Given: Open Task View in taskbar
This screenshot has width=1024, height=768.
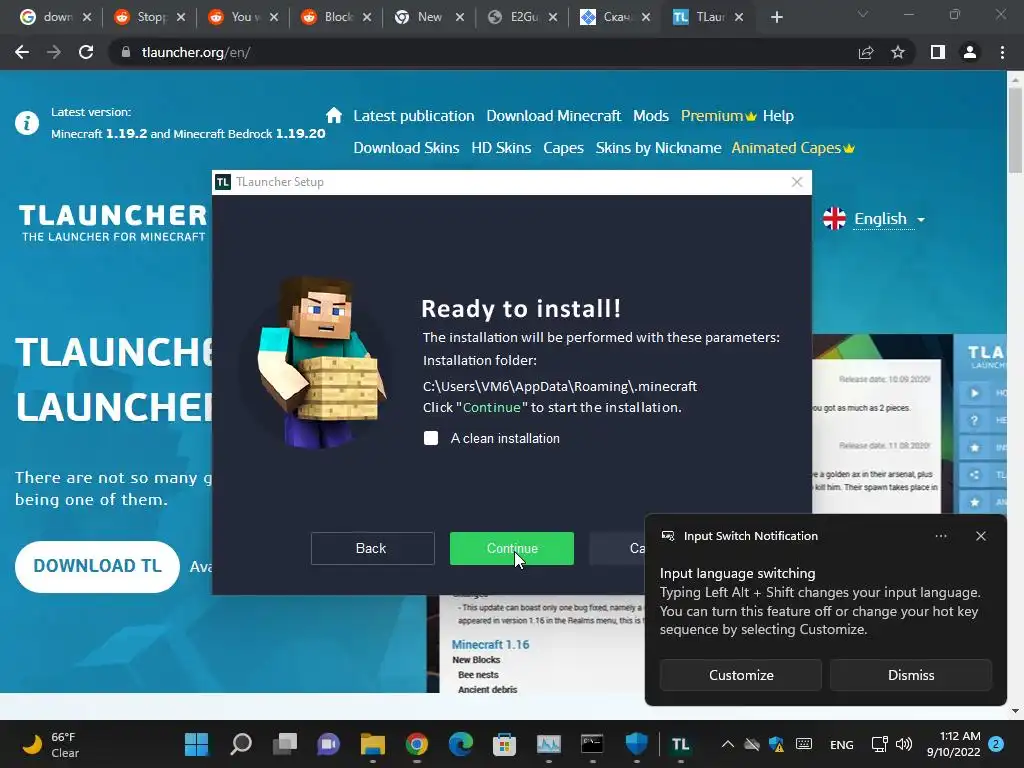Looking at the screenshot, I should pyautogui.click(x=285, y=744).
